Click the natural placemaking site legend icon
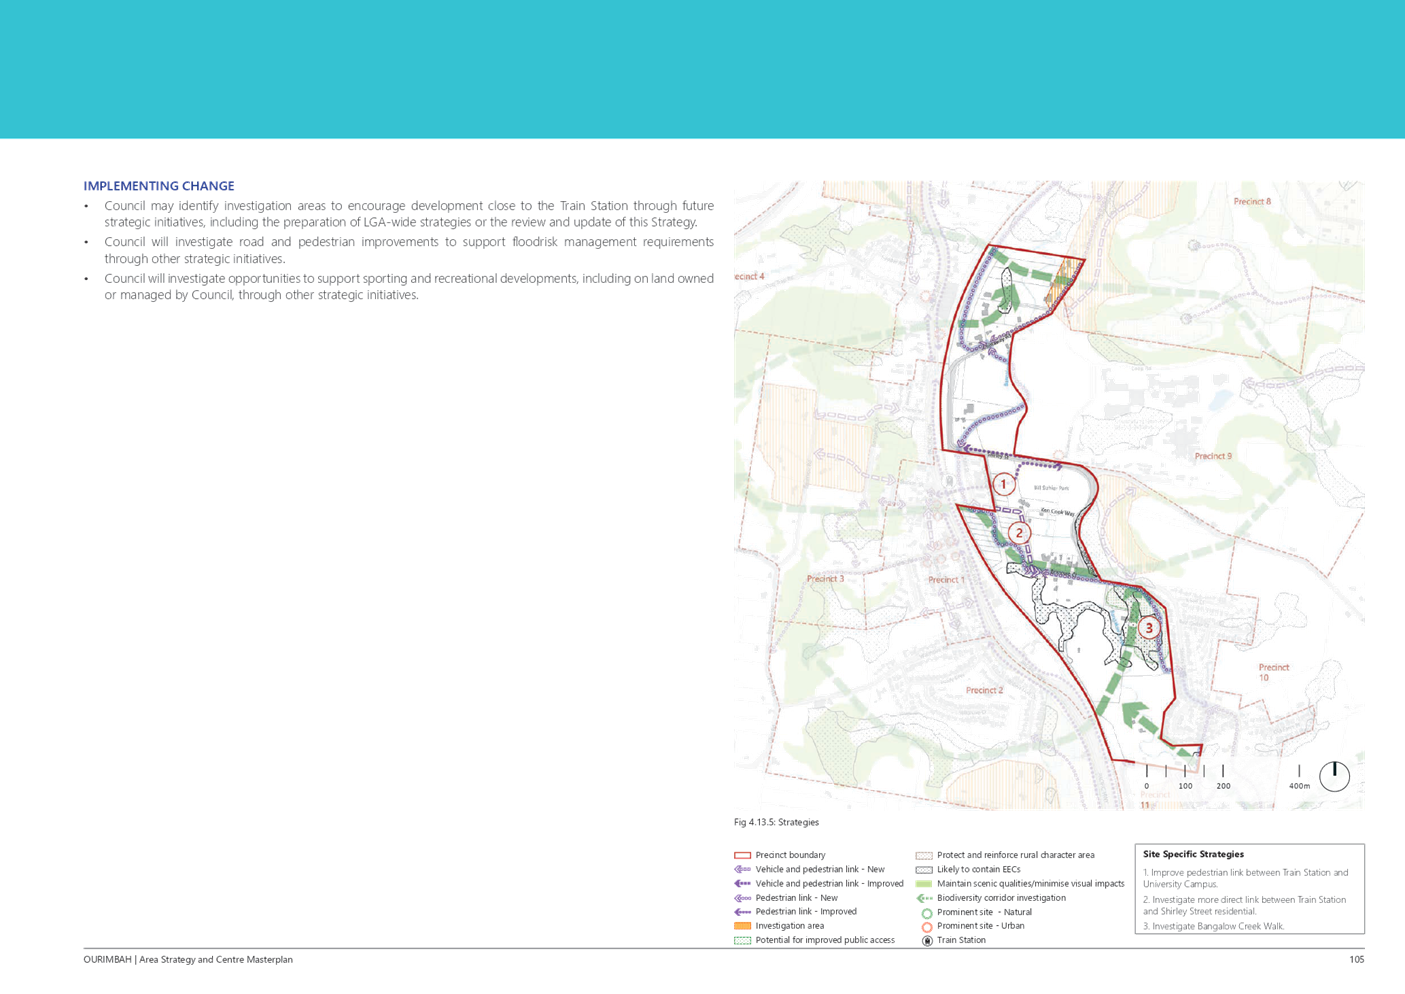This screenshot has height=994, width=1405. [926, 913]
